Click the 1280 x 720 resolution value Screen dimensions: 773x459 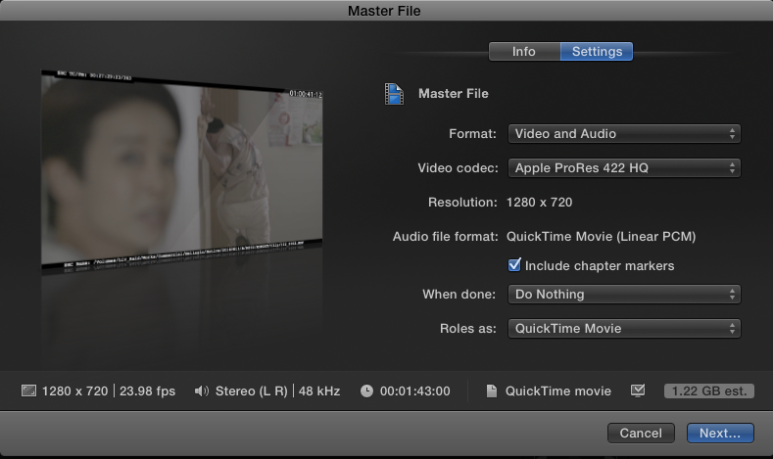pyautogui.click(x=539, y=202)
